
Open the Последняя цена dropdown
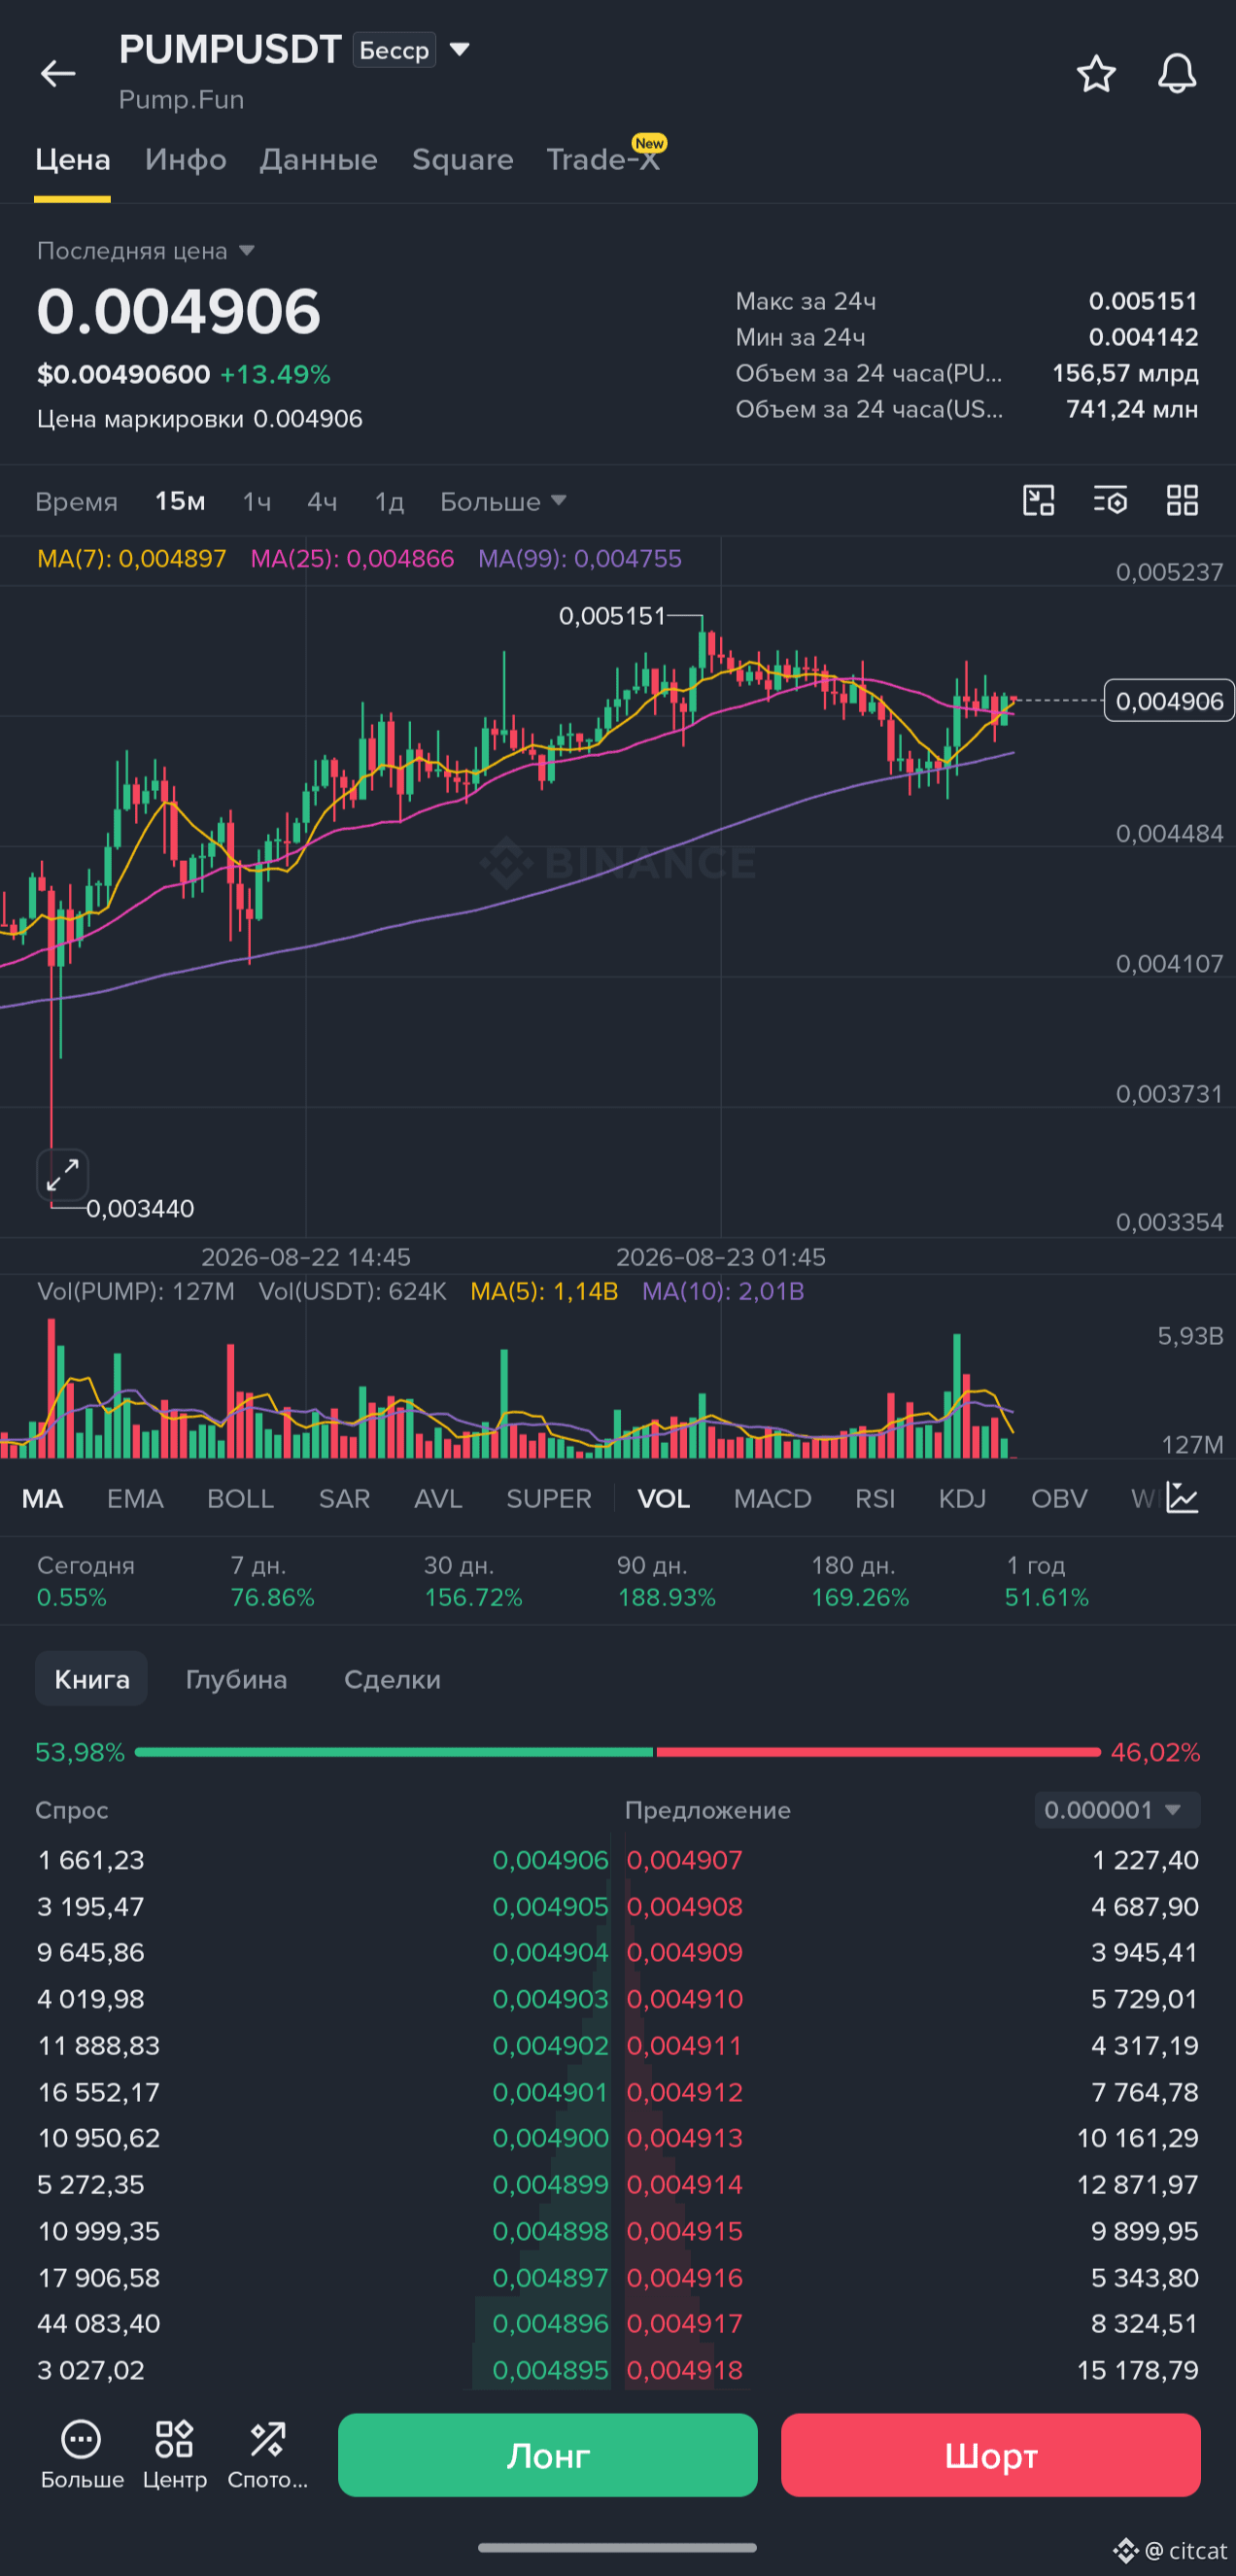point(146,251)
